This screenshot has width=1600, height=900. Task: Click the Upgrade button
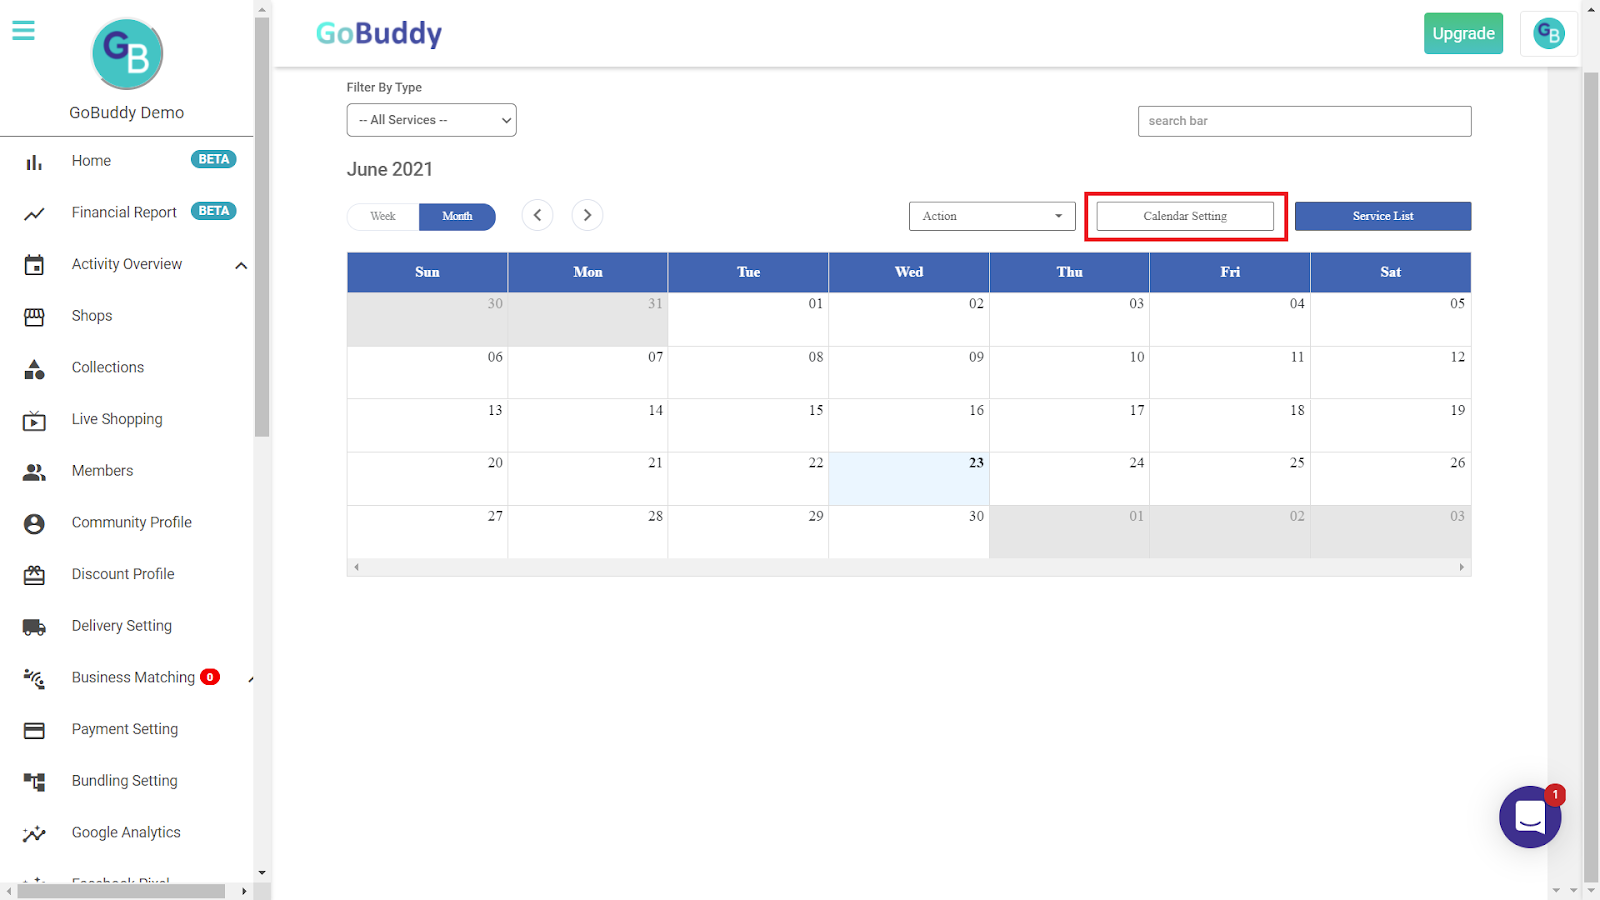[1463, 33]
